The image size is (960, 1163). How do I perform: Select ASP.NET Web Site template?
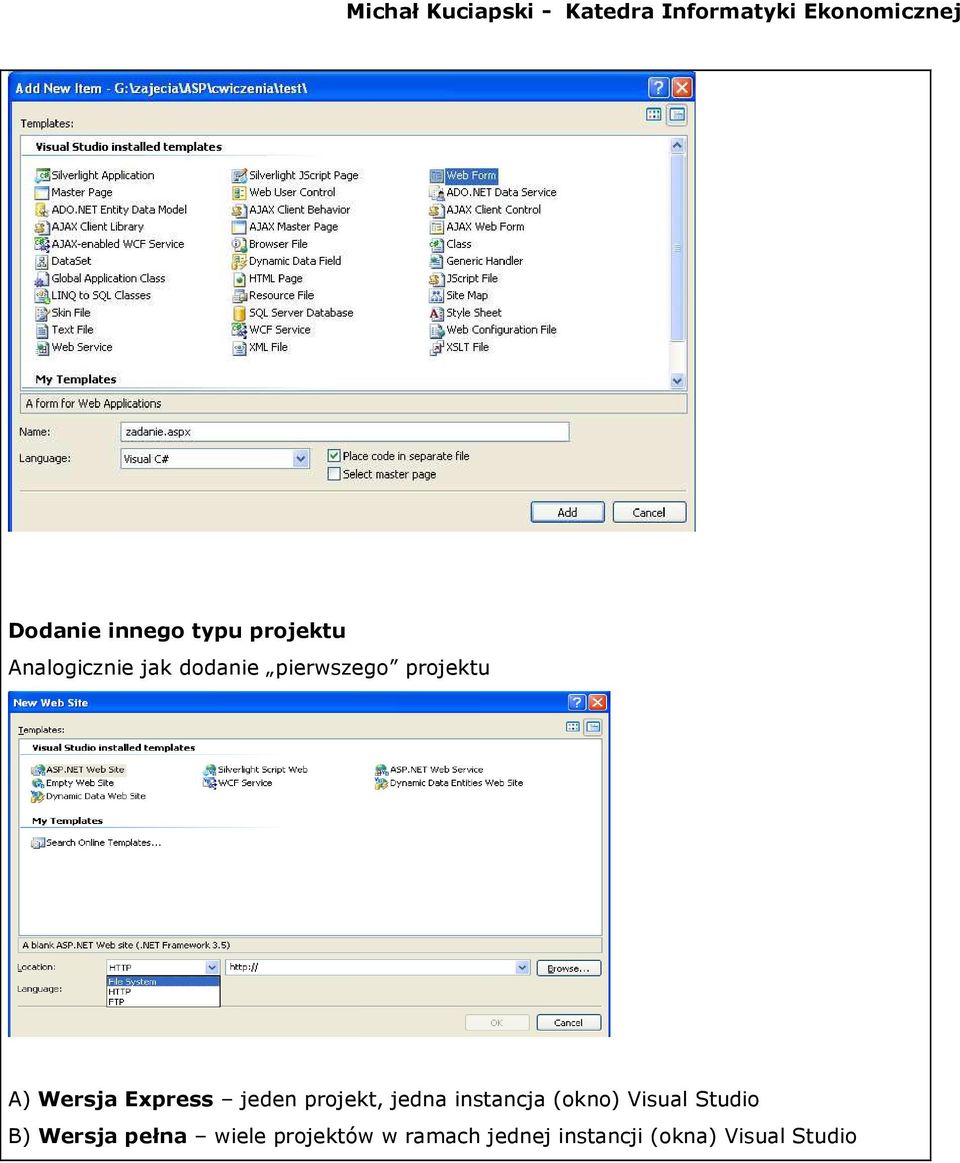tap(78, 770)
